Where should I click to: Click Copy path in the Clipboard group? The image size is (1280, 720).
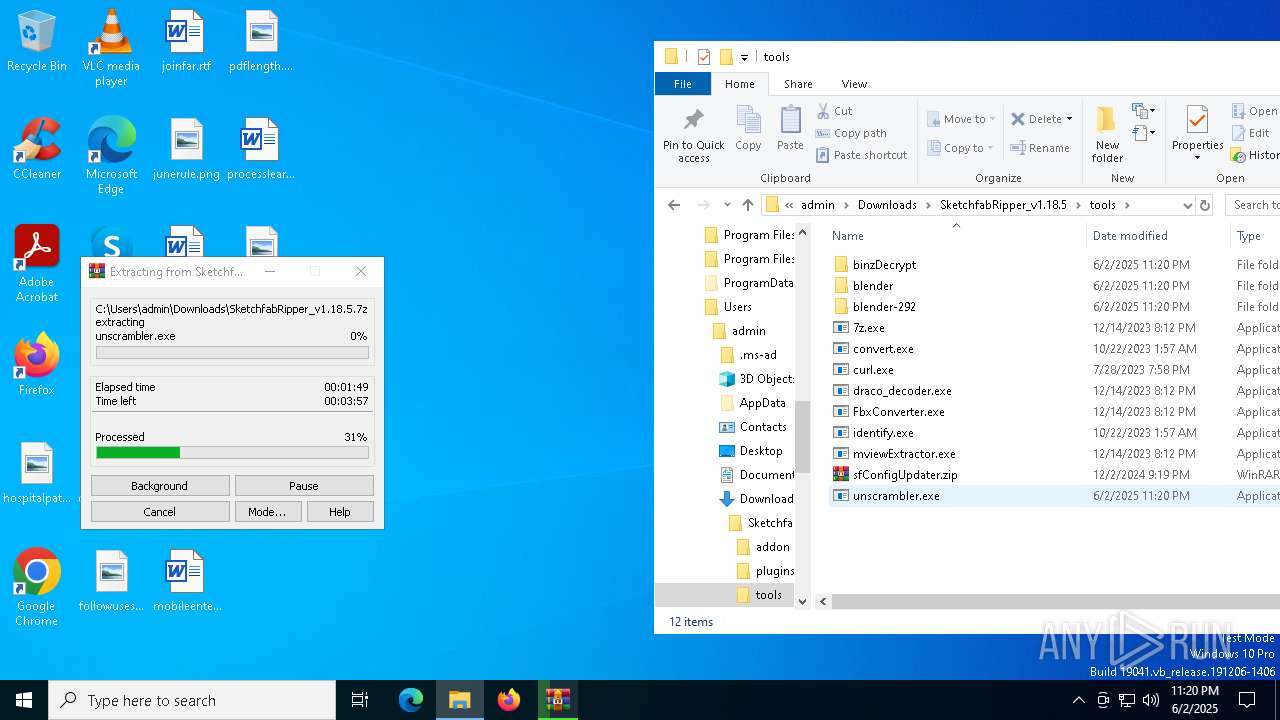(851, 133)
